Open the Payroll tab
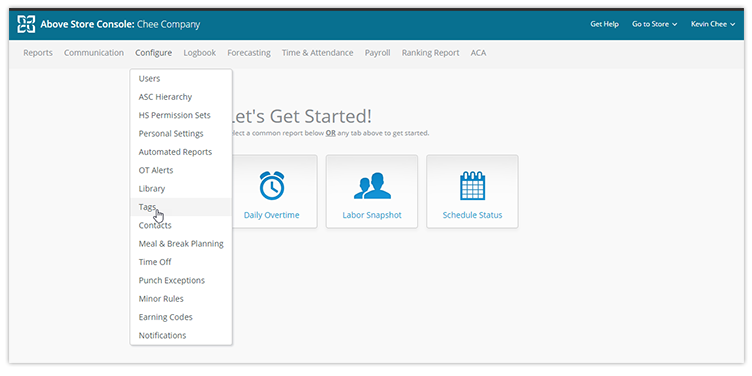The height and width of the screenshot is (376, 752). (377, 53)
